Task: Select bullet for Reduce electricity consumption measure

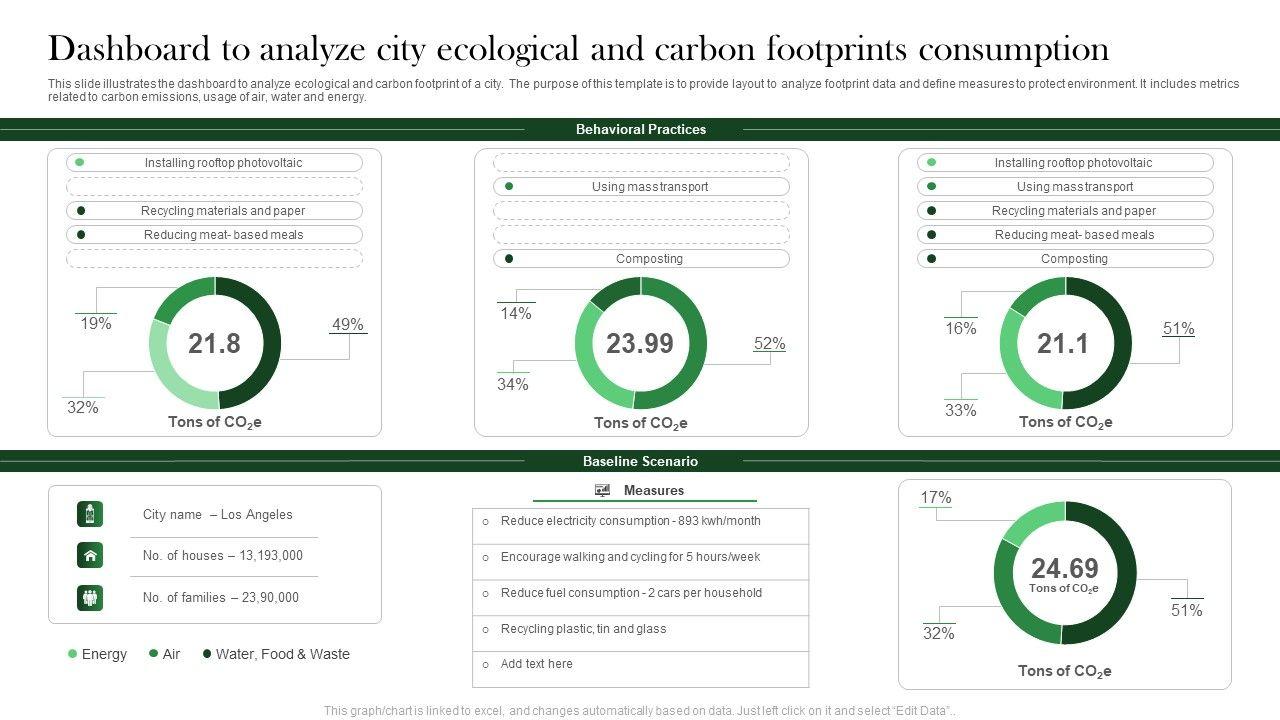Action: (x=486, y=522)
